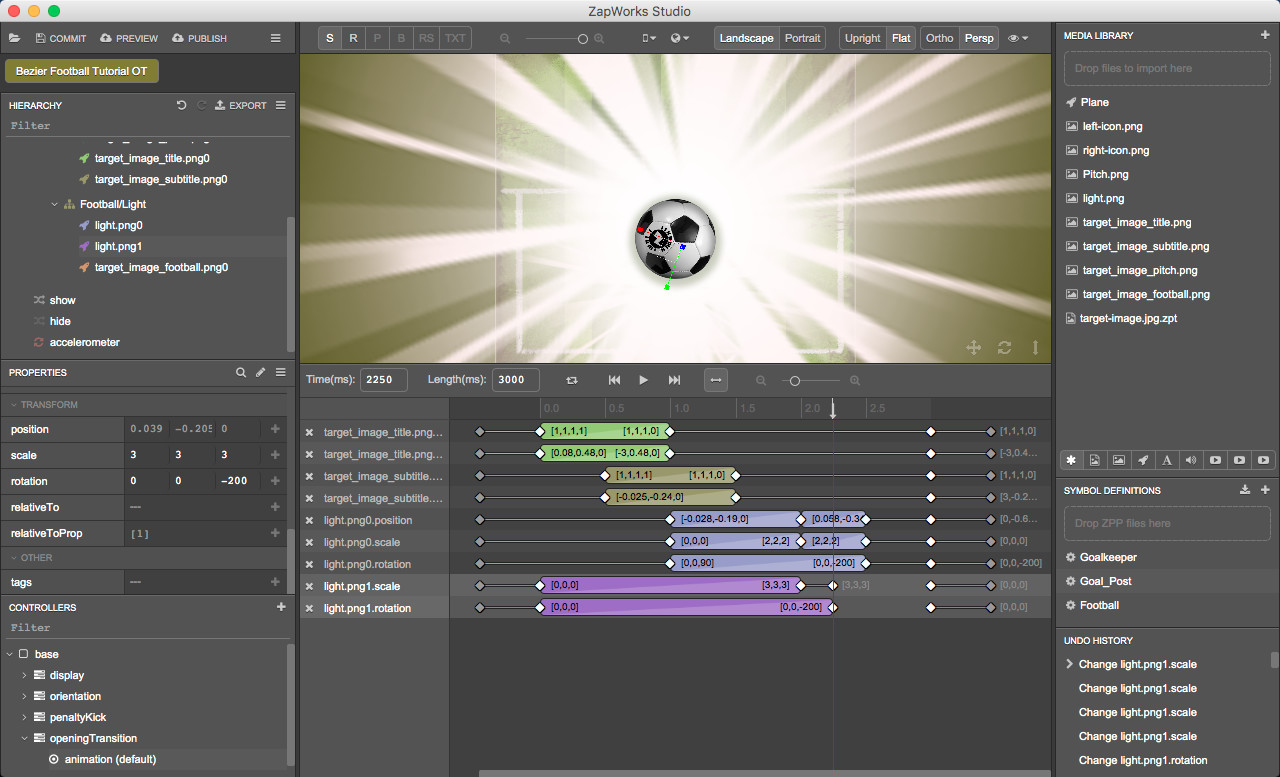1280x777 pixels.
Task: Expand the penaltyKick controller
Action: (23, 717)
